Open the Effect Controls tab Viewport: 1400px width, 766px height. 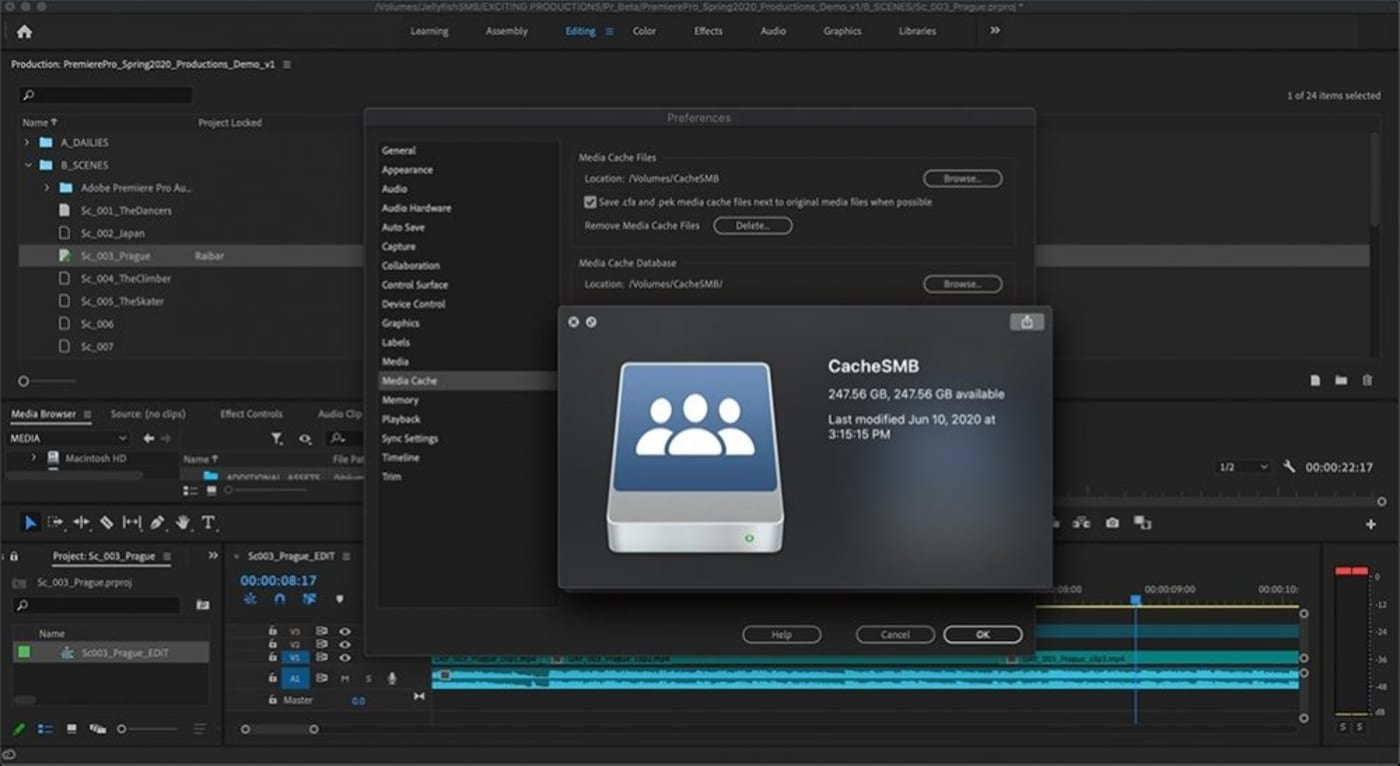[251, 414]
